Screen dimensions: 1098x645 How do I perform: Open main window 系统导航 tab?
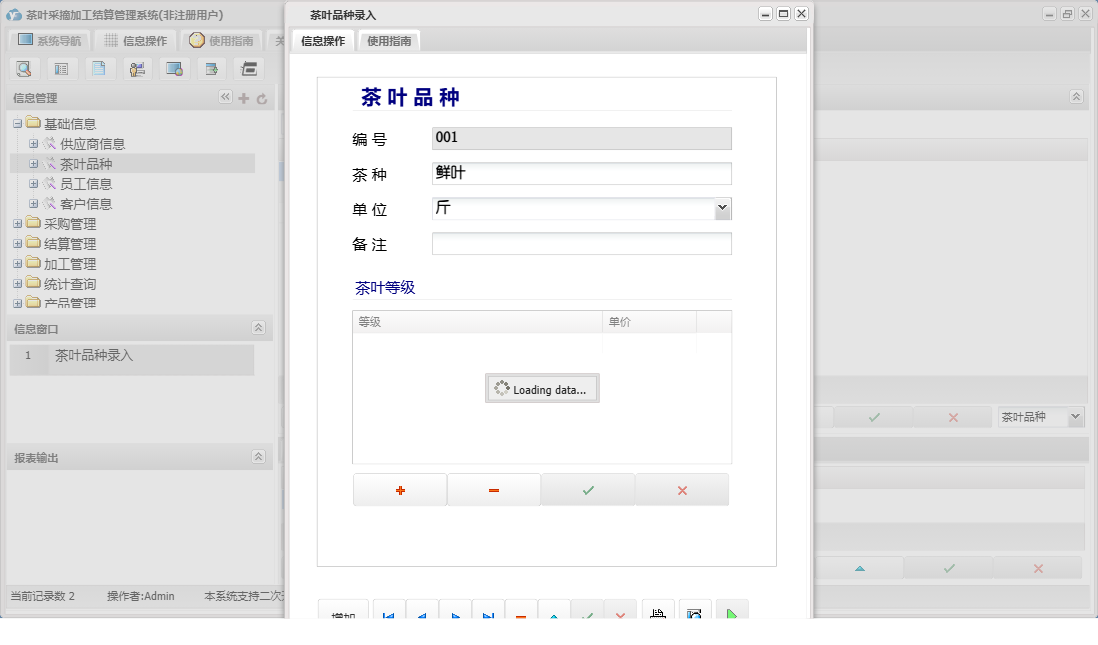pos(49,41)
